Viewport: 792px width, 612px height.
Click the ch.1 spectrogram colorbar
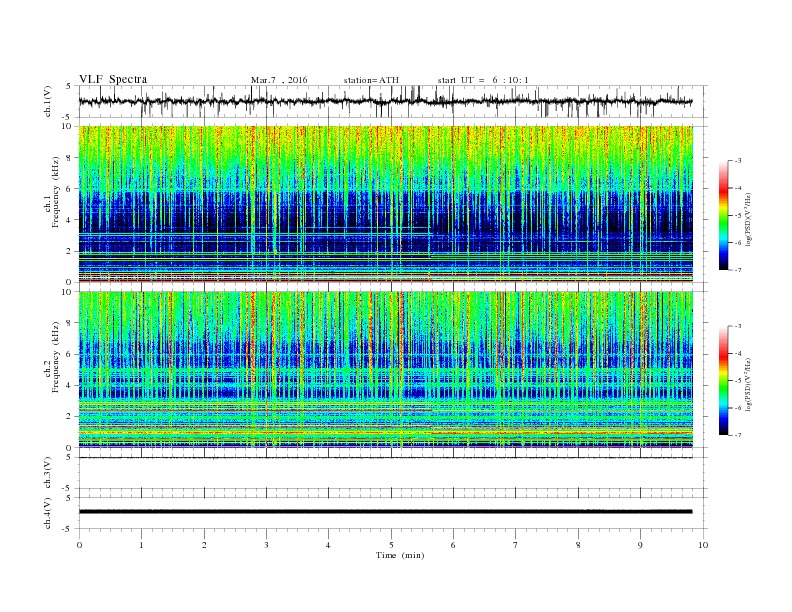pos(723,215)
